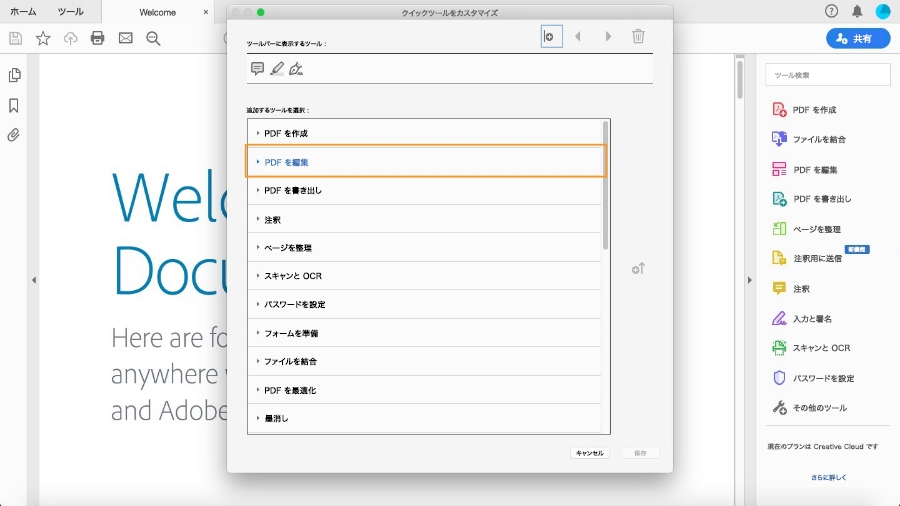This screenshot has width=900, height=506.
Task: Click the キャンセル button
Action: tap(589, 453)
